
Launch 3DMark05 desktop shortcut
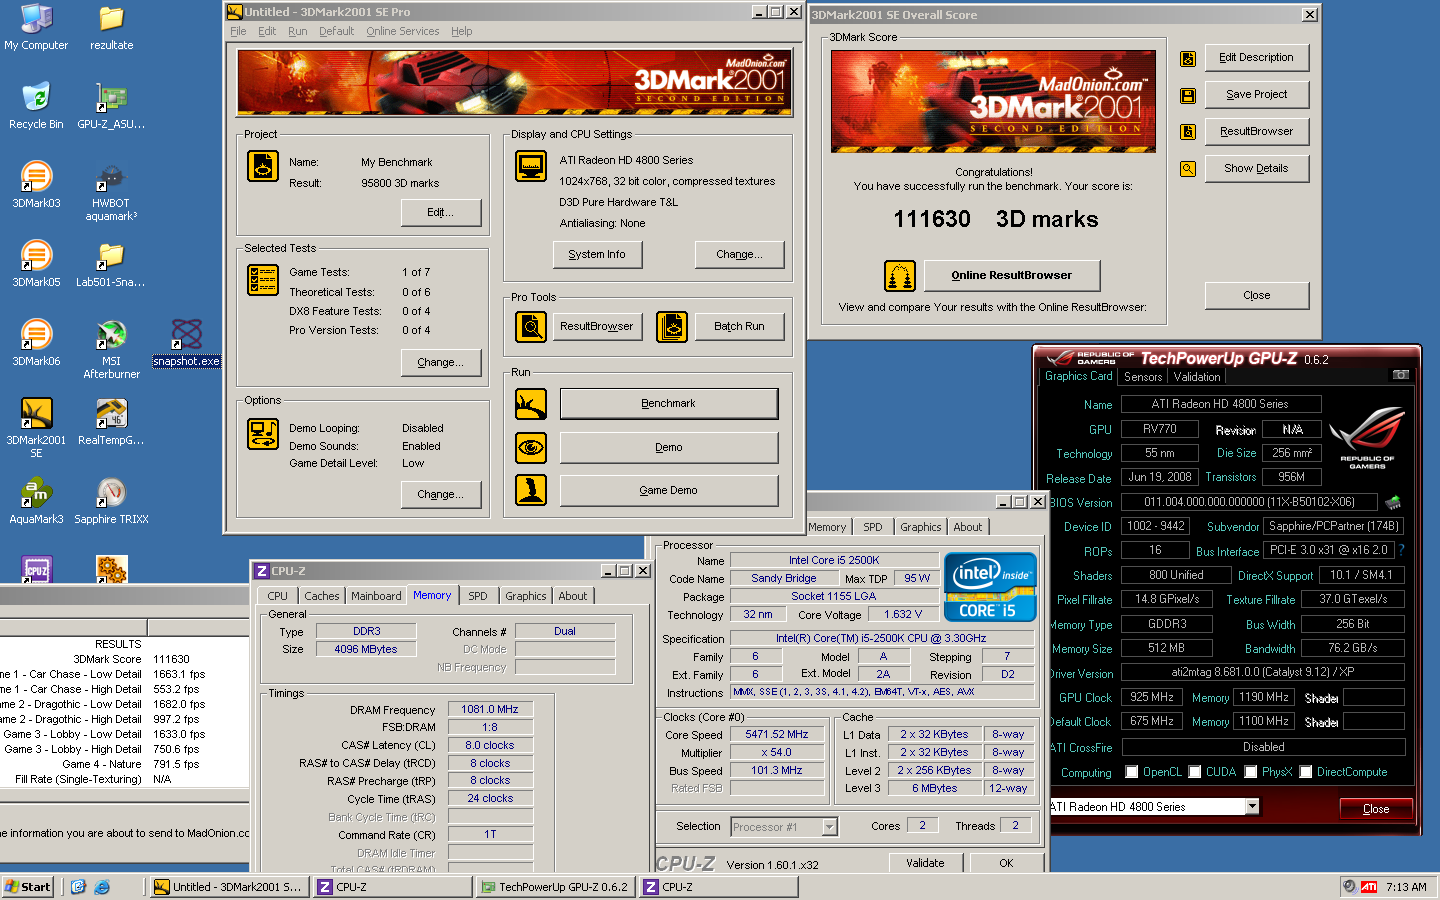coord(36,264)
